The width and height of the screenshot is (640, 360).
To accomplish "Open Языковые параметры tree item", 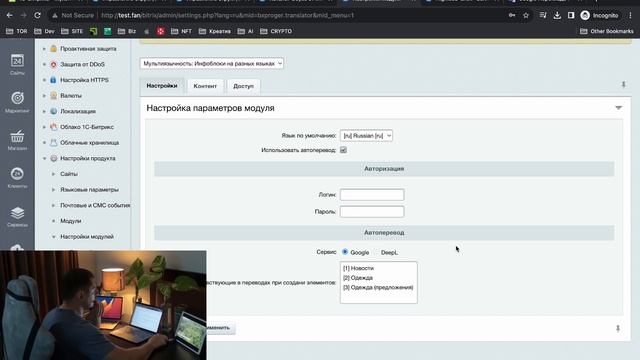I will 89,190.
